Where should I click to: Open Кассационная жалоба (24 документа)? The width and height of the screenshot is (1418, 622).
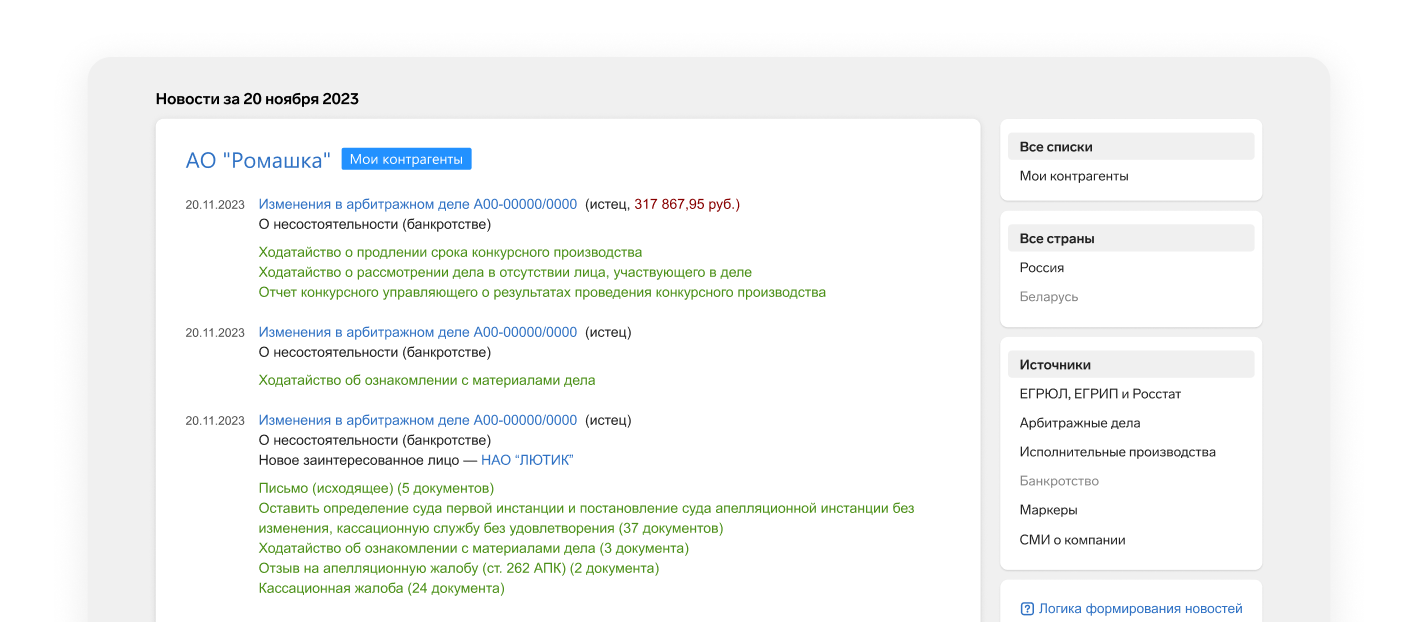(381, 588)
